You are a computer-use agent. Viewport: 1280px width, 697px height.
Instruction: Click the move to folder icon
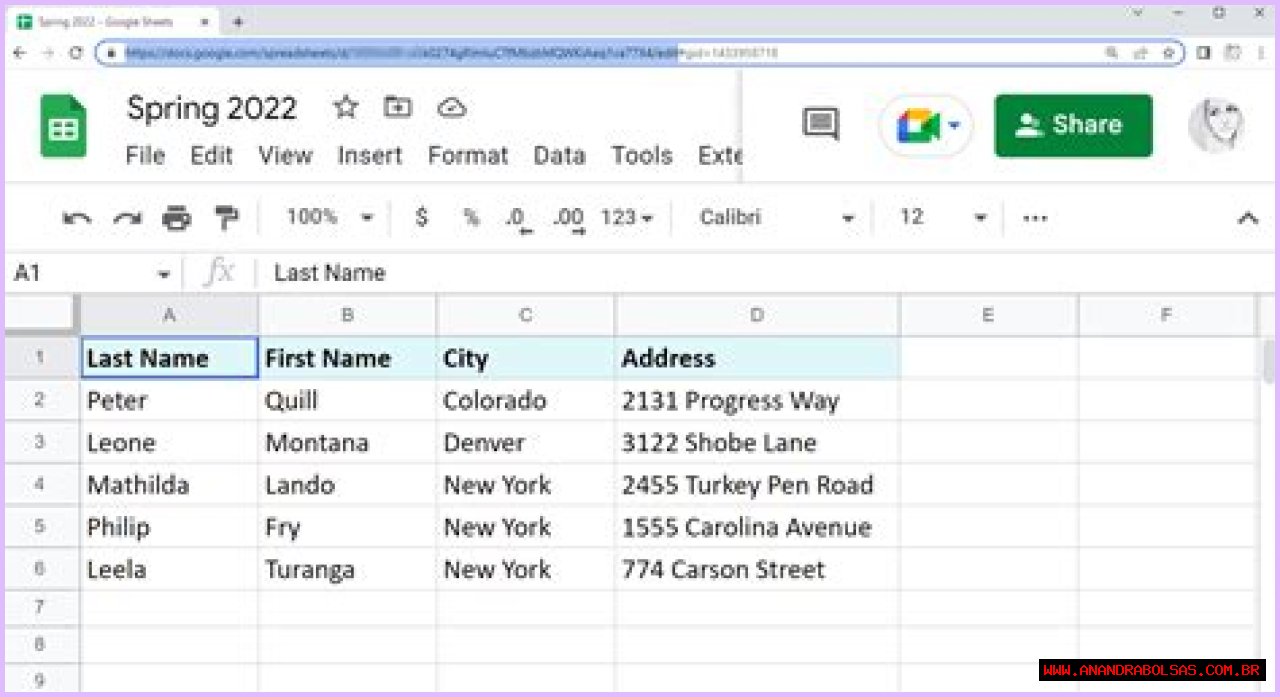398,108
